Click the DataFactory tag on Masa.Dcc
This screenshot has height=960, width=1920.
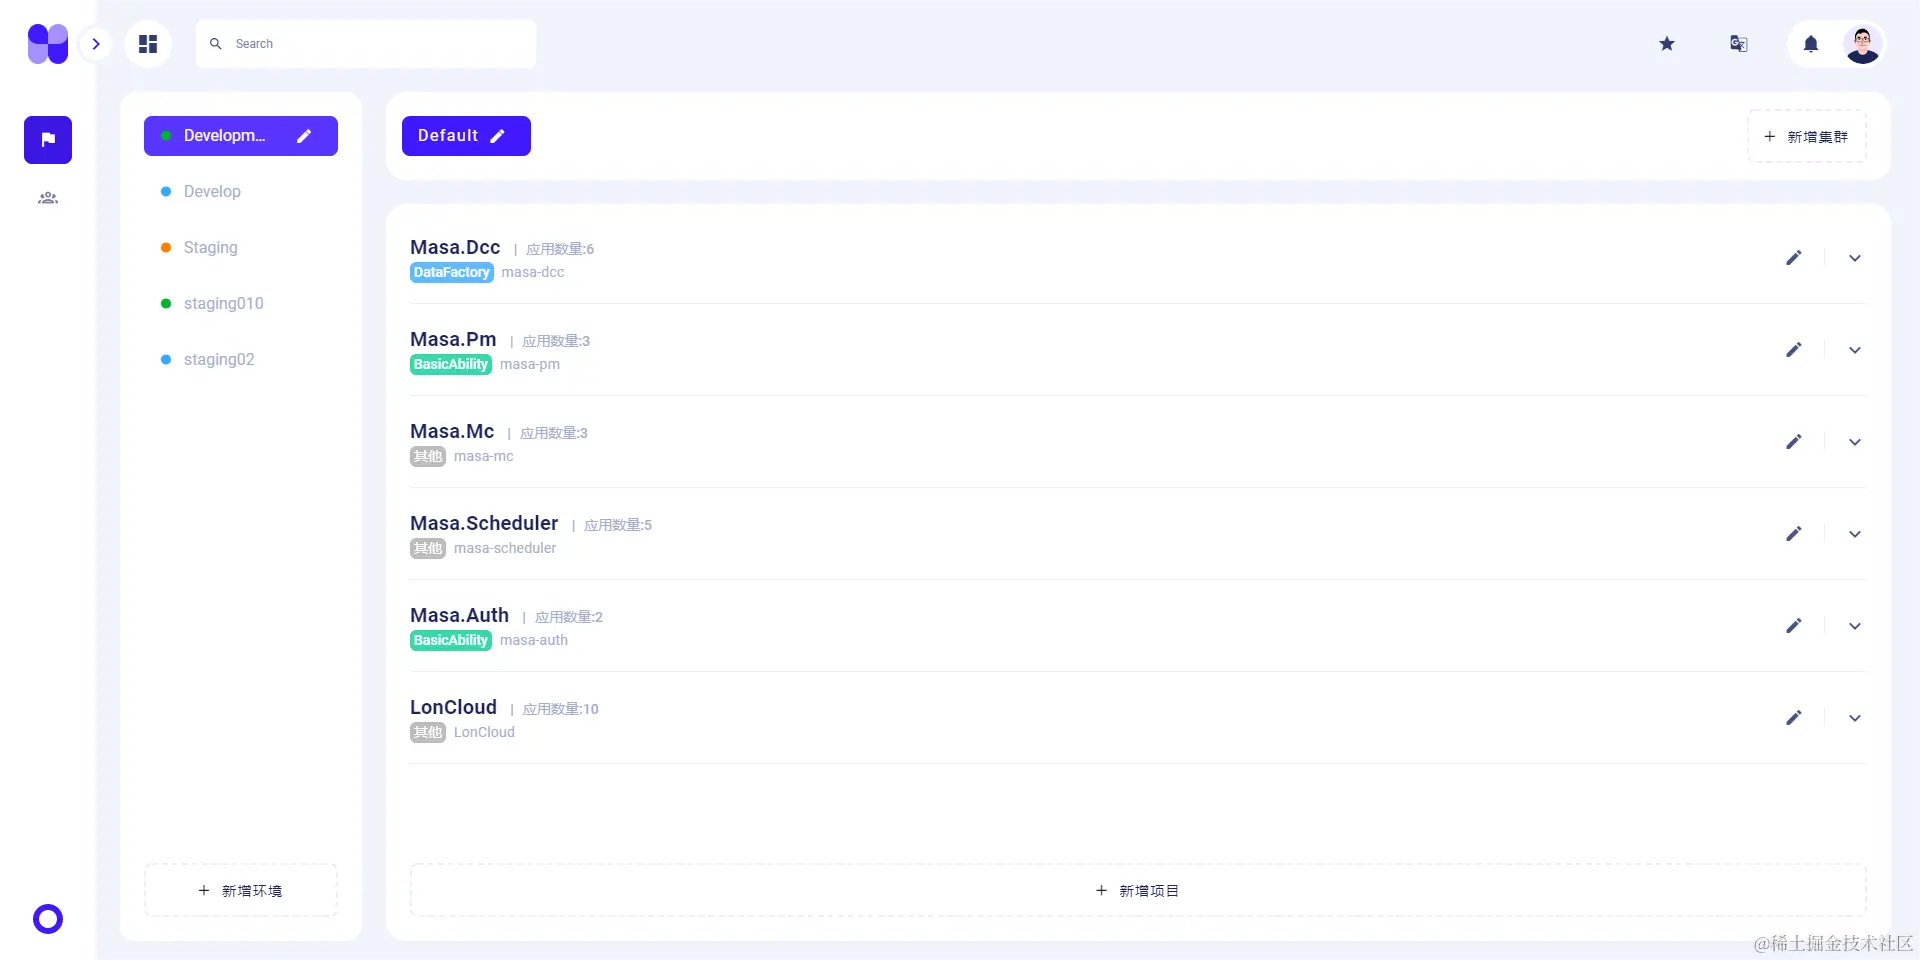(x=452, y=272)
